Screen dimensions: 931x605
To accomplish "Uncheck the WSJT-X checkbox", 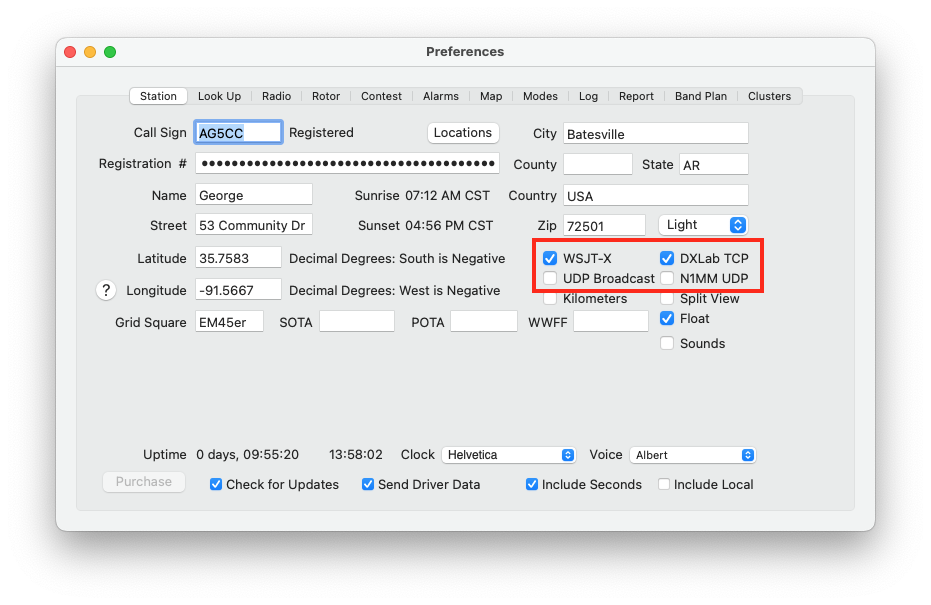I will pyautogui.click(x=550, y=258).
